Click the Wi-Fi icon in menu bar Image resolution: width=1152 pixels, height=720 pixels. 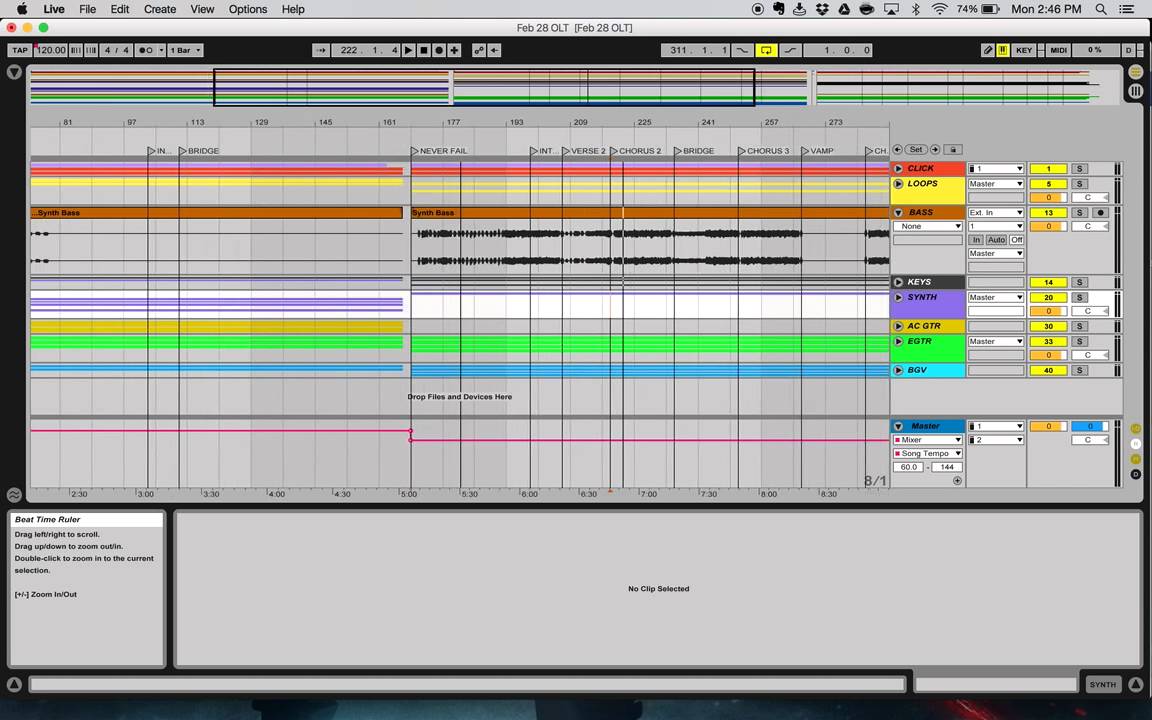[x=939, y=9]
